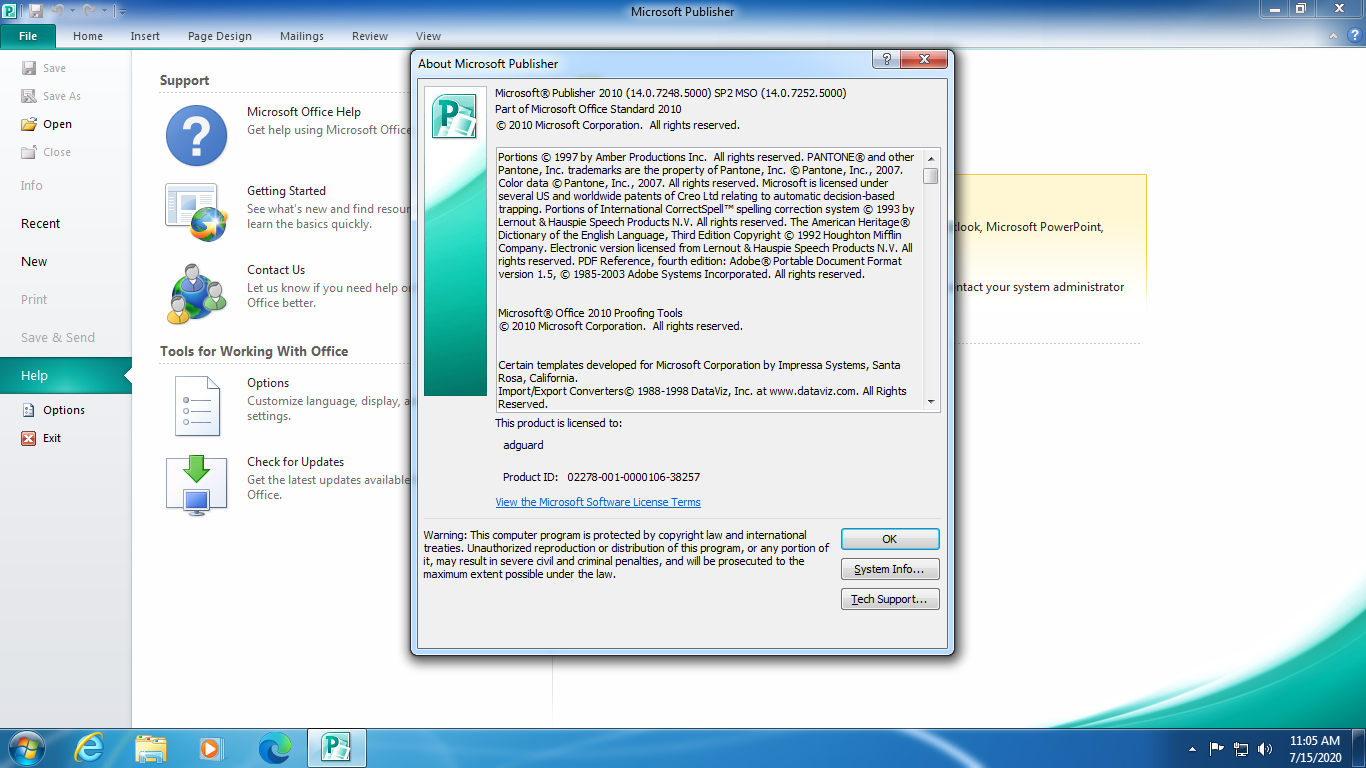
Task: Click the licensed user name adguard
Action: coord(524,445)
